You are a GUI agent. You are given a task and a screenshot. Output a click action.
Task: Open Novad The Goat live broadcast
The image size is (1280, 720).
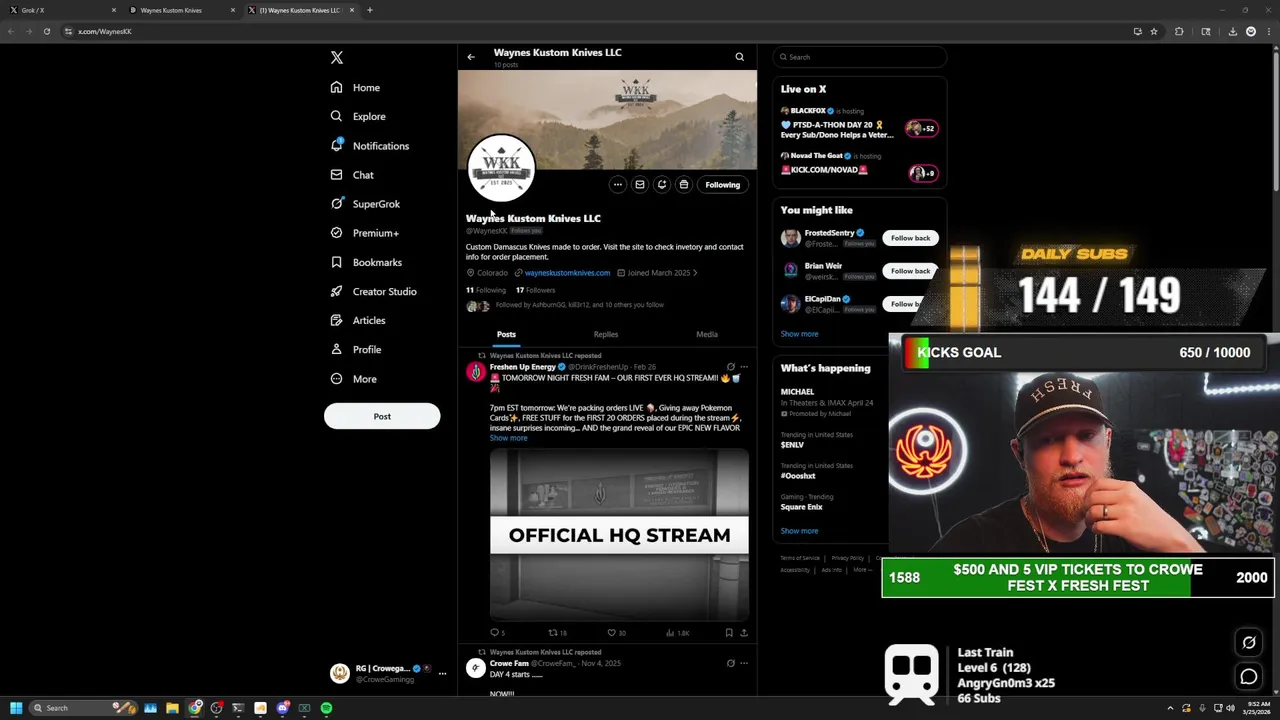(859, 165)
